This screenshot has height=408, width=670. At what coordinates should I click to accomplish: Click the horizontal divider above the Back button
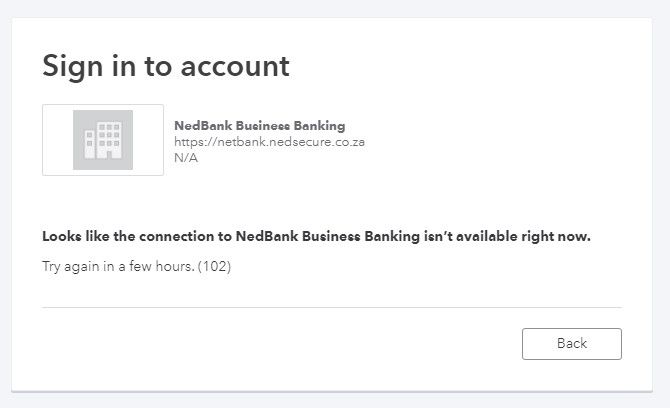(332, 307)
